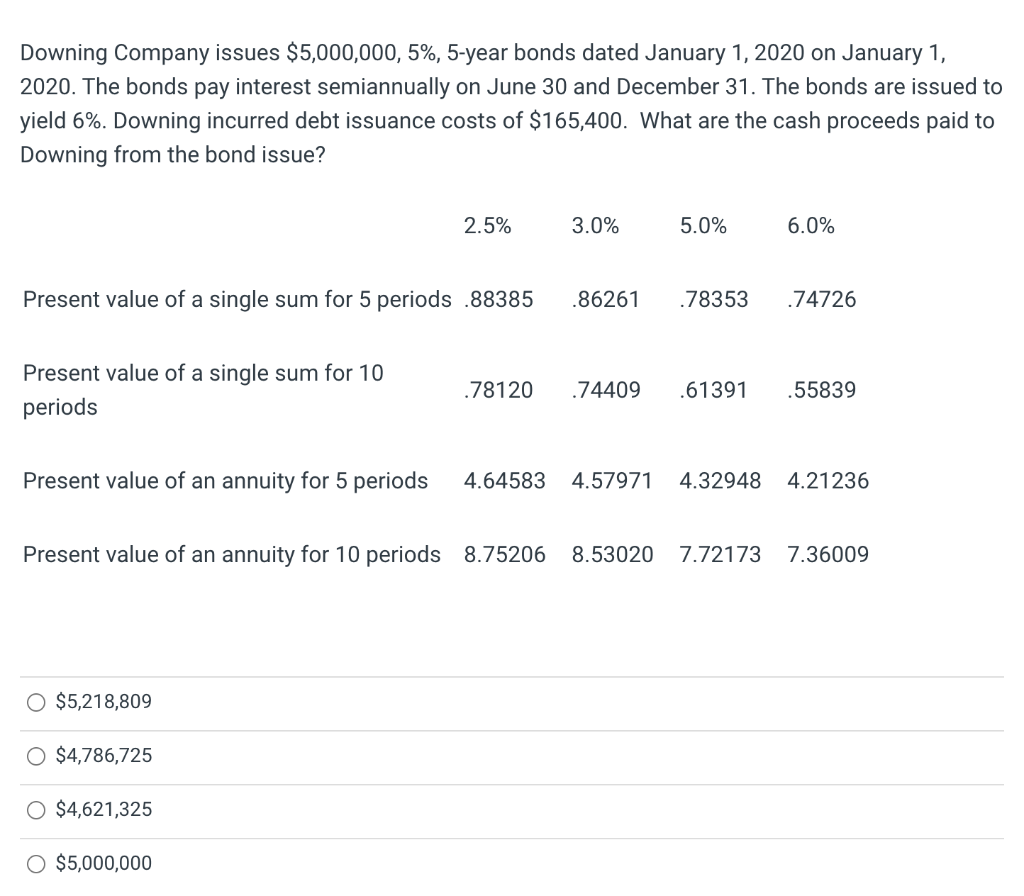Click the question text about Downing Company
The width and height of the screenshot is (1024, 896).
pyautogui.click(x=500, y=103)
